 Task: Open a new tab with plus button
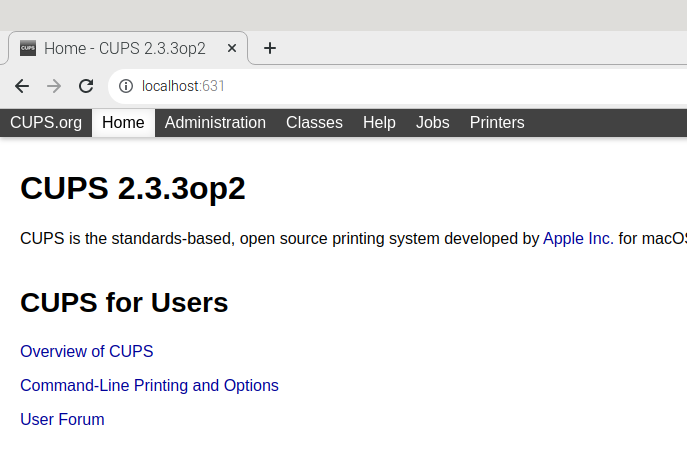pyautogui.click(x=270, y=48)
